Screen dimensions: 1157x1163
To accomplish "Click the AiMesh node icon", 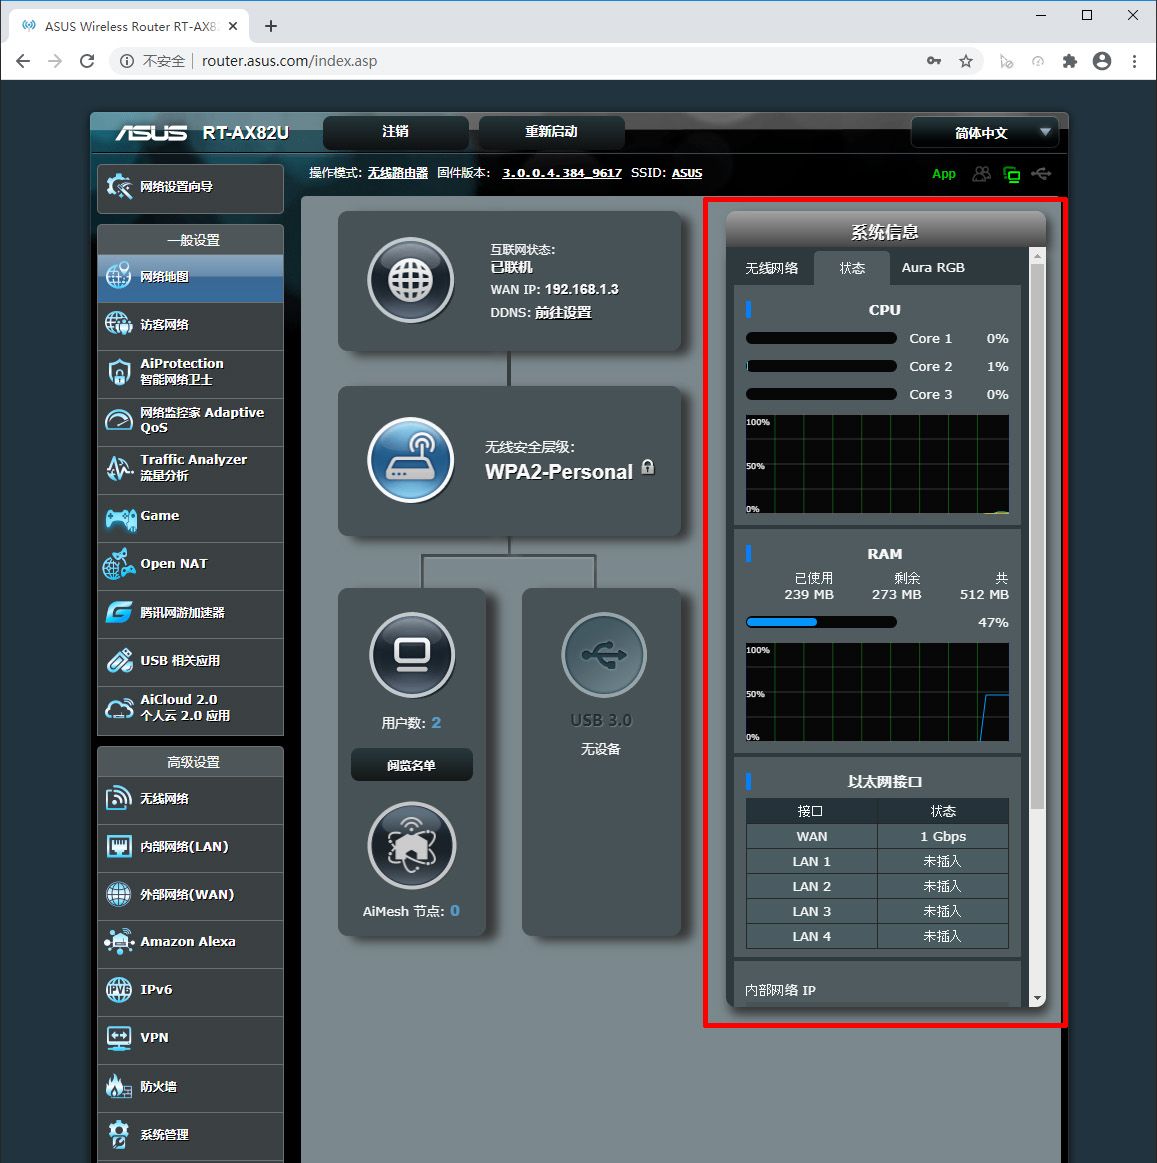I will coord(411,846).
